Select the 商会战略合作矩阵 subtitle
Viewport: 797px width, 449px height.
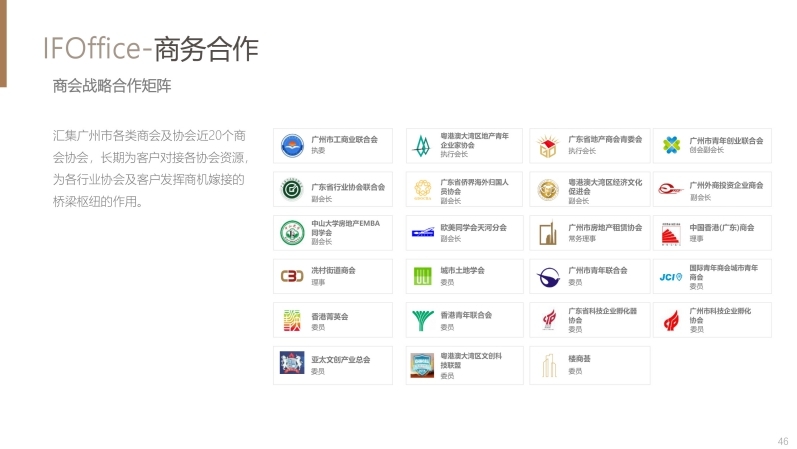(112, 86)
